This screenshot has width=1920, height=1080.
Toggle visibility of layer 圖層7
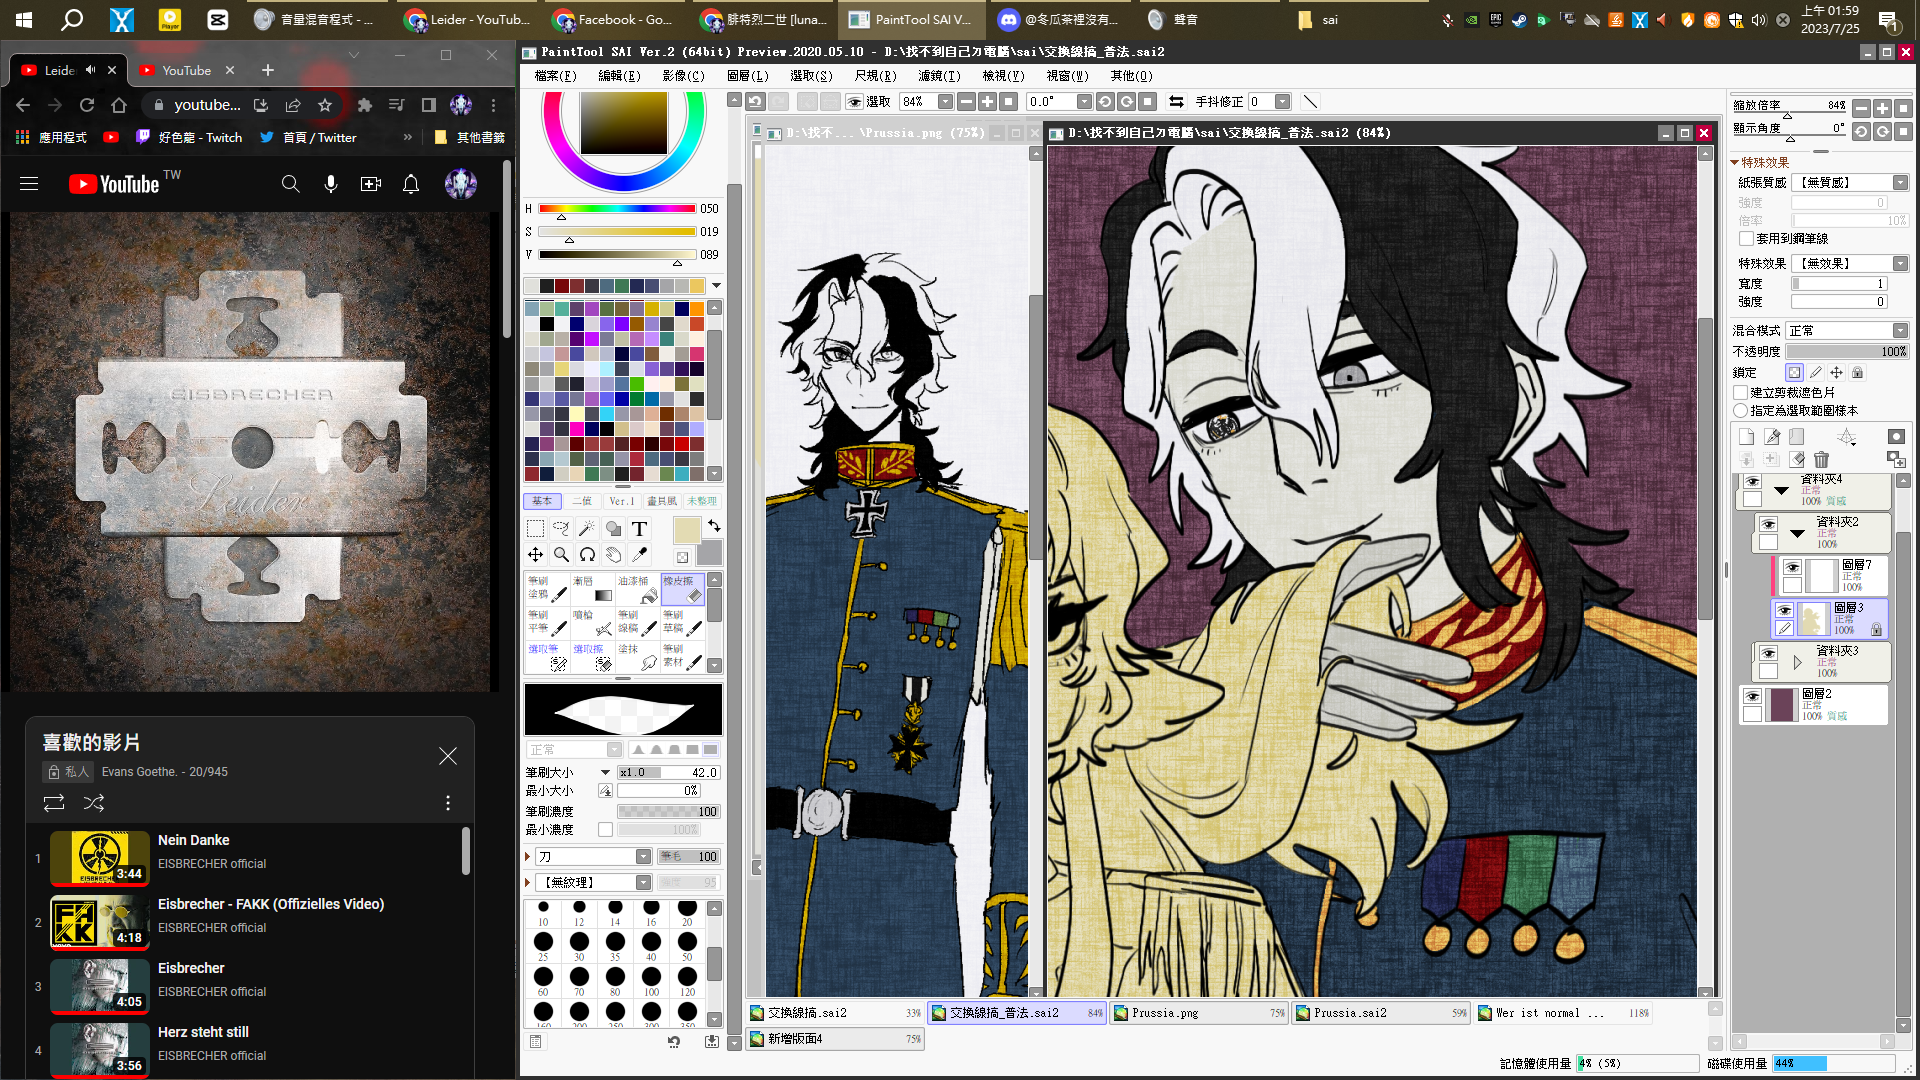click(x=1792, y=567)
